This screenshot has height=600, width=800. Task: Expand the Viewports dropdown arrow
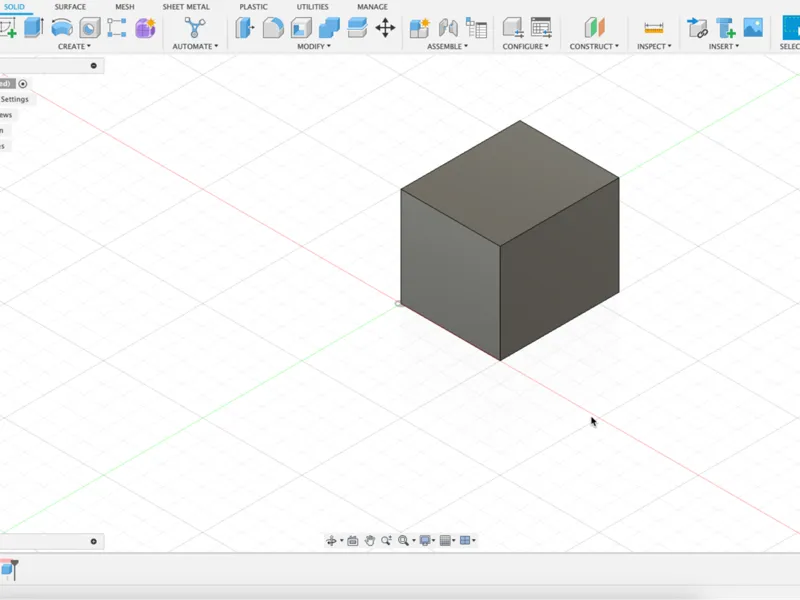pos(474,541)
